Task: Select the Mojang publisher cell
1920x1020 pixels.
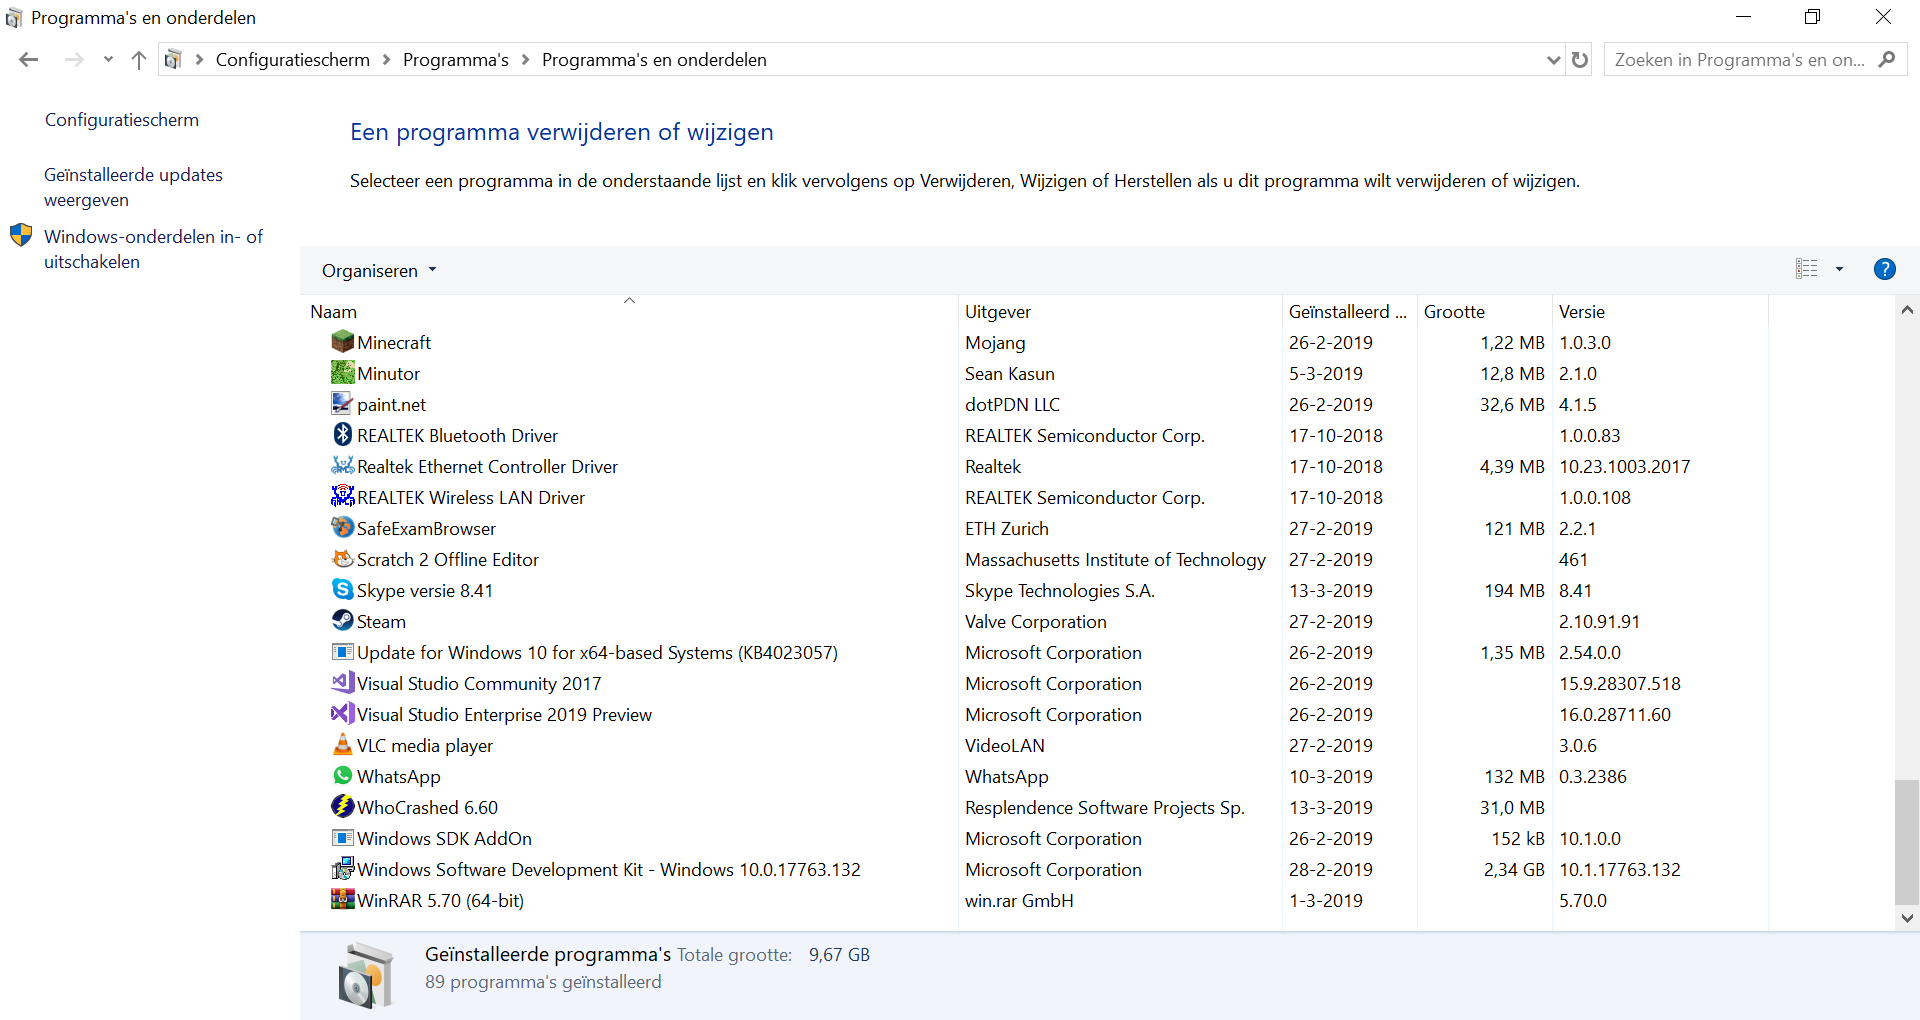Action: (995, 343)
